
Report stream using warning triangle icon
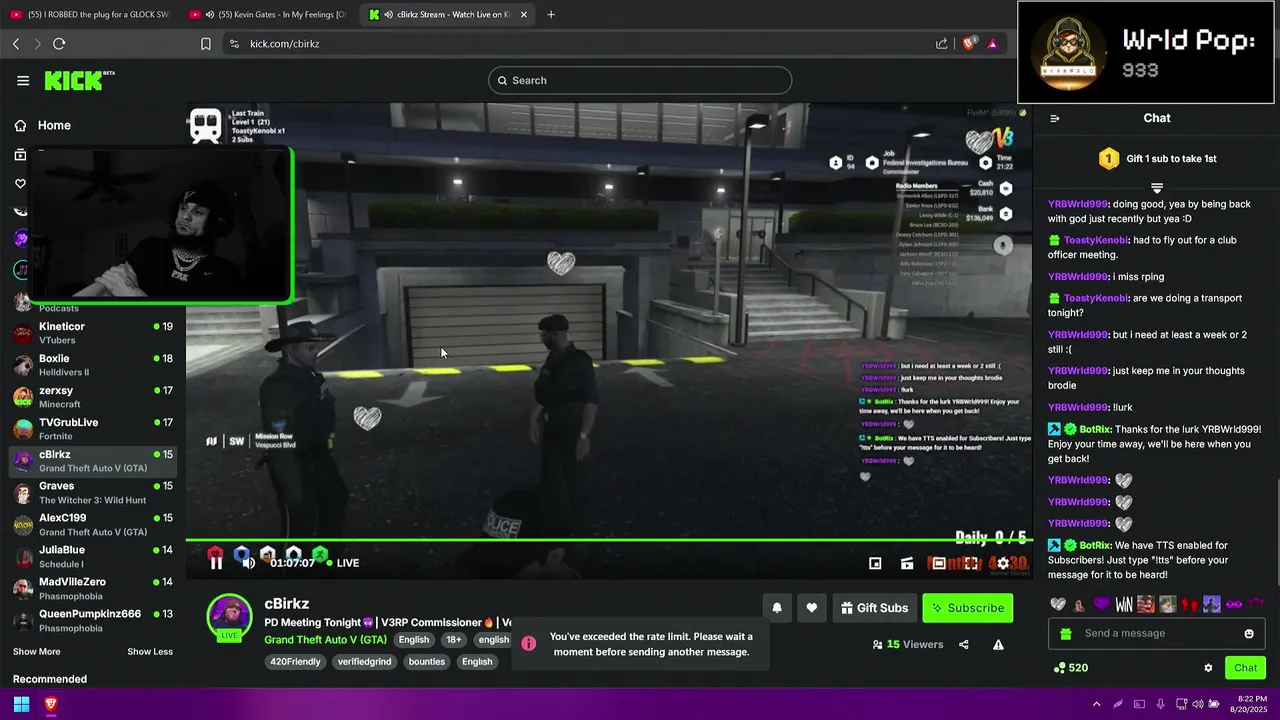pos(998,645)
